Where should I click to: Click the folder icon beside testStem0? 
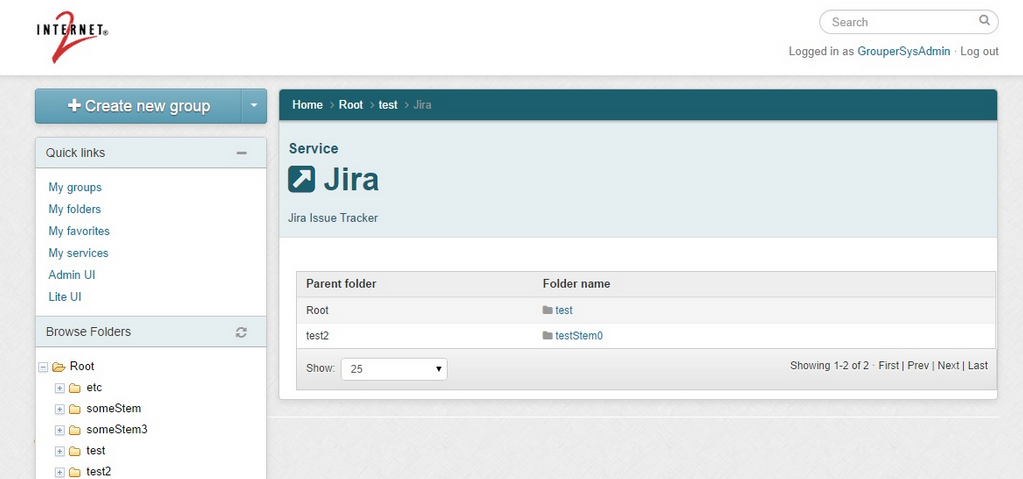click(547, 335)
